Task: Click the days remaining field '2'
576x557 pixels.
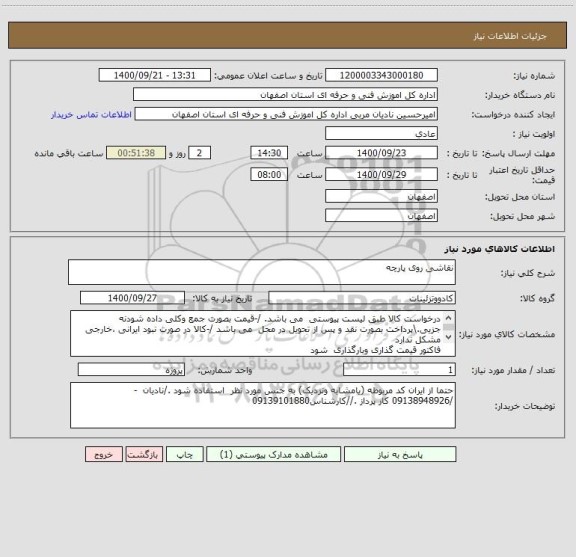Action: point(199,153)
